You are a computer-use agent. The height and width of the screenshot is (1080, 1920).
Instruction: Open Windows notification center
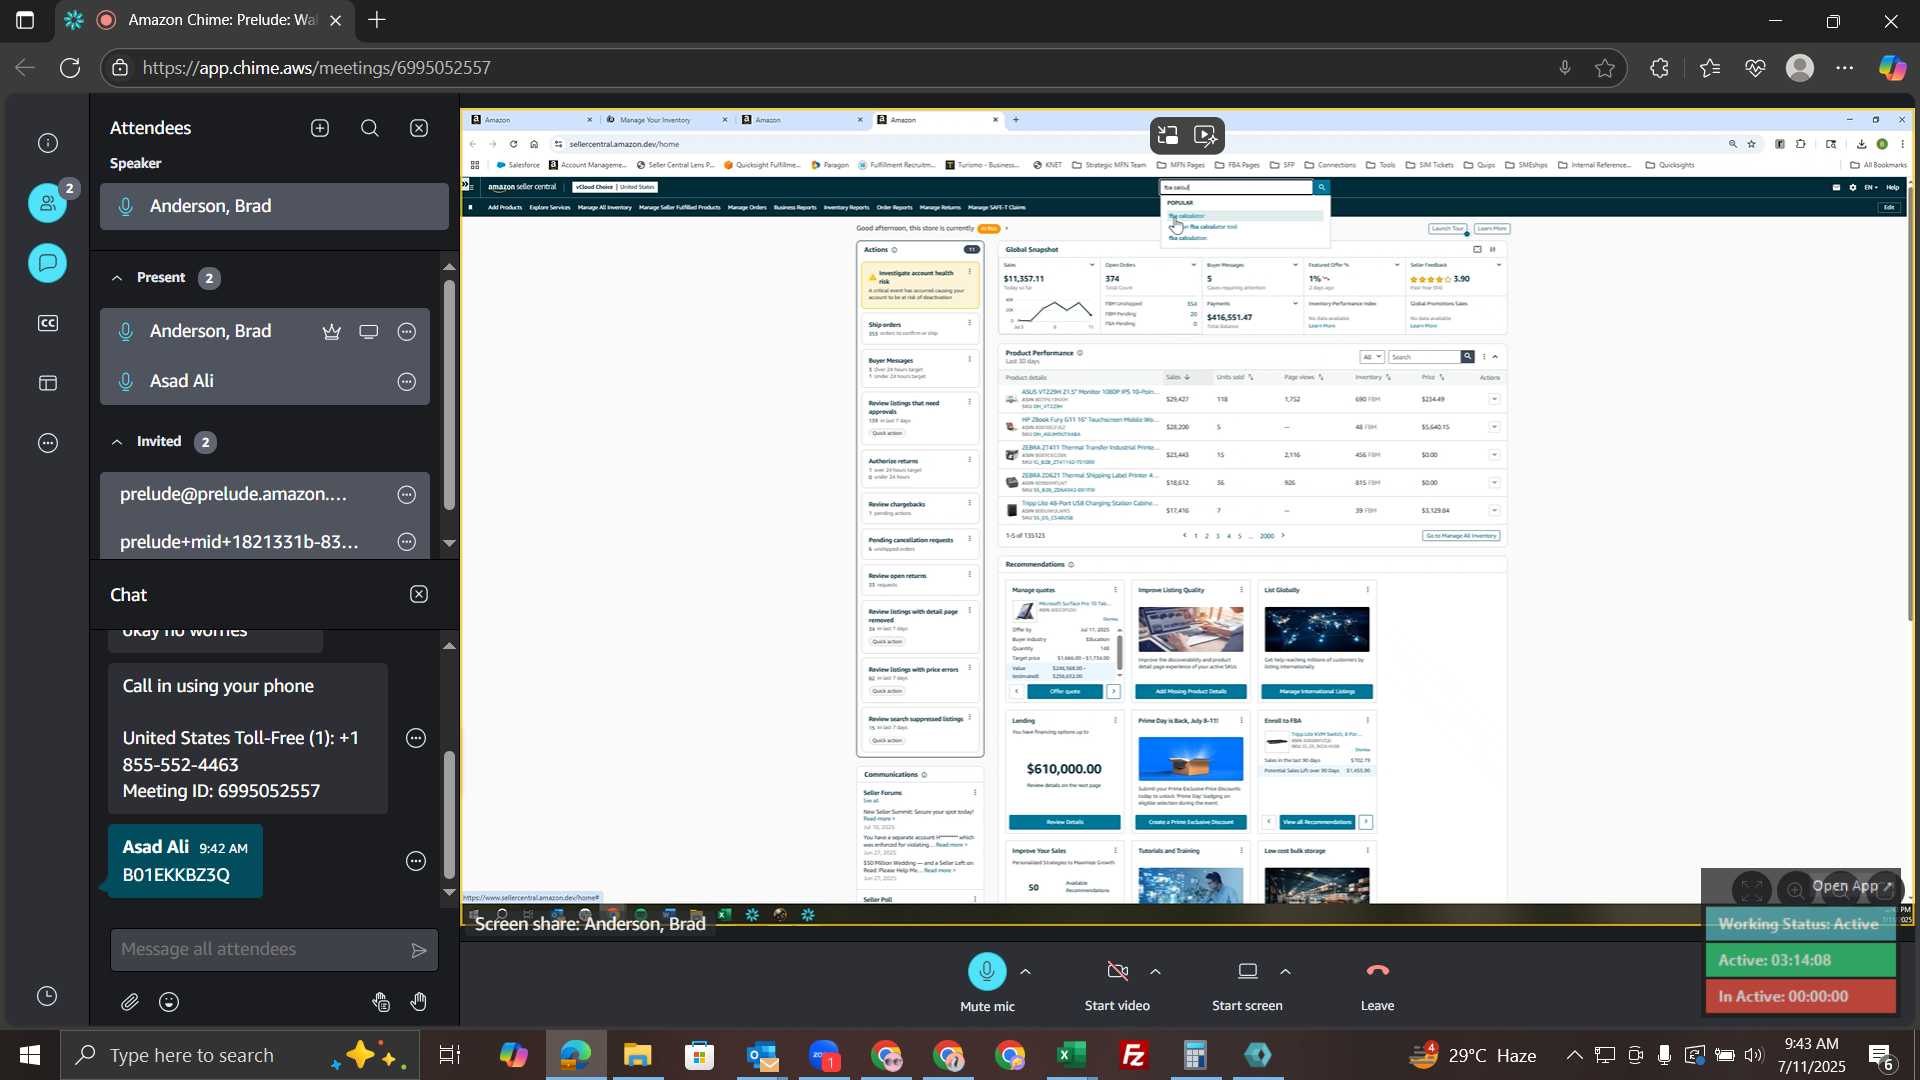coord(1882,1055)
